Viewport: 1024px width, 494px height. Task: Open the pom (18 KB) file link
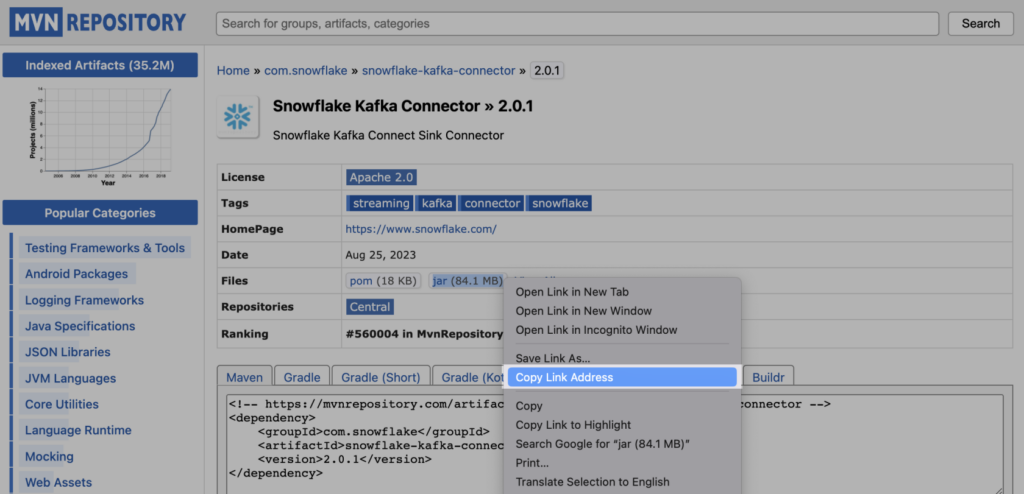click(382, 281)
